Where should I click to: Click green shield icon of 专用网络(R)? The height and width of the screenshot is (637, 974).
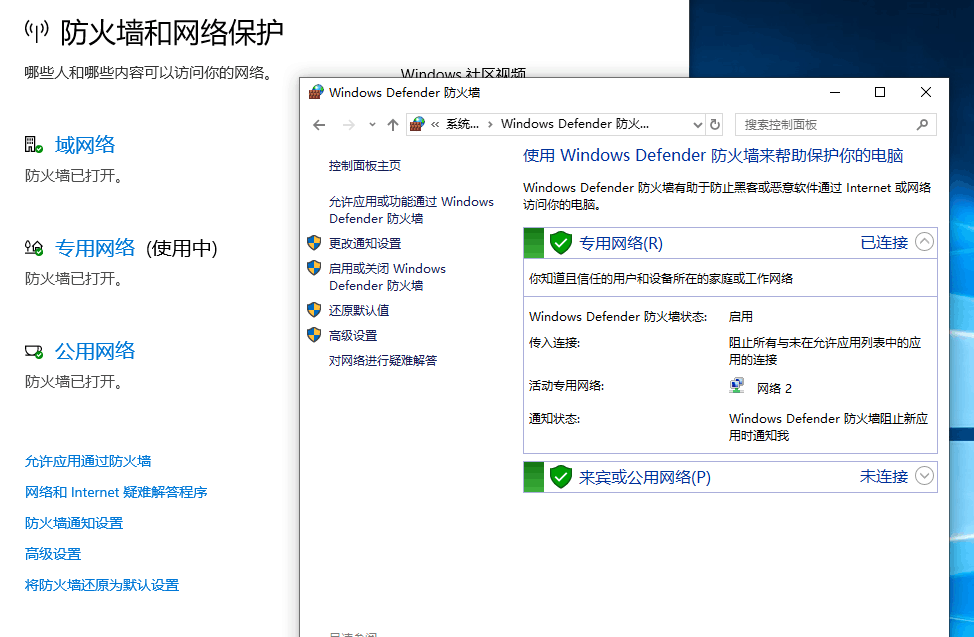pyautogui.click(x=560, y=243)
